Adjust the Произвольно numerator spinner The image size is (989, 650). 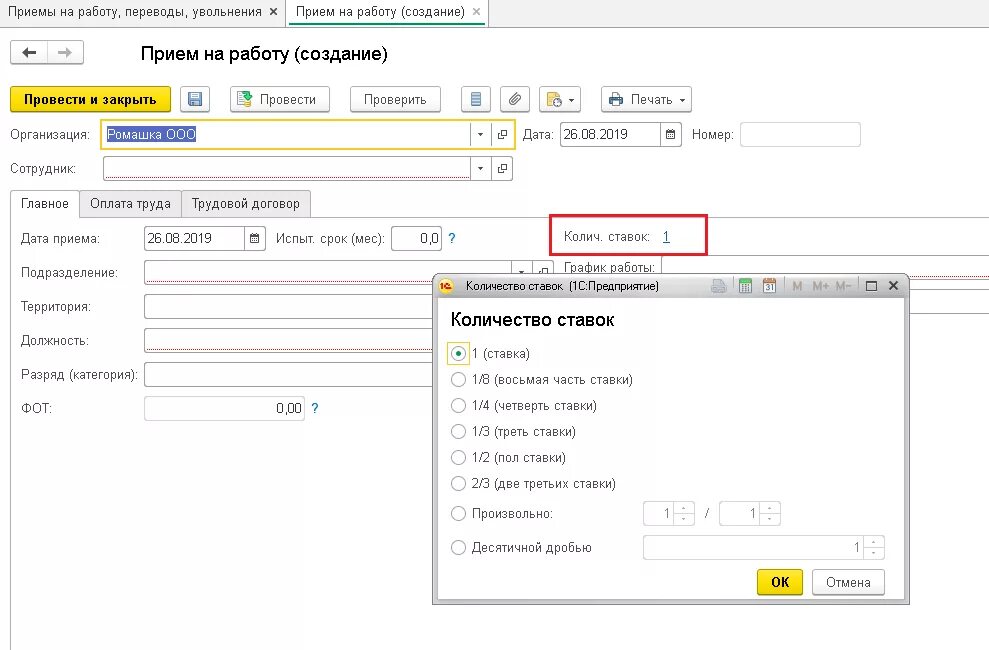click(x=684, y=514)
